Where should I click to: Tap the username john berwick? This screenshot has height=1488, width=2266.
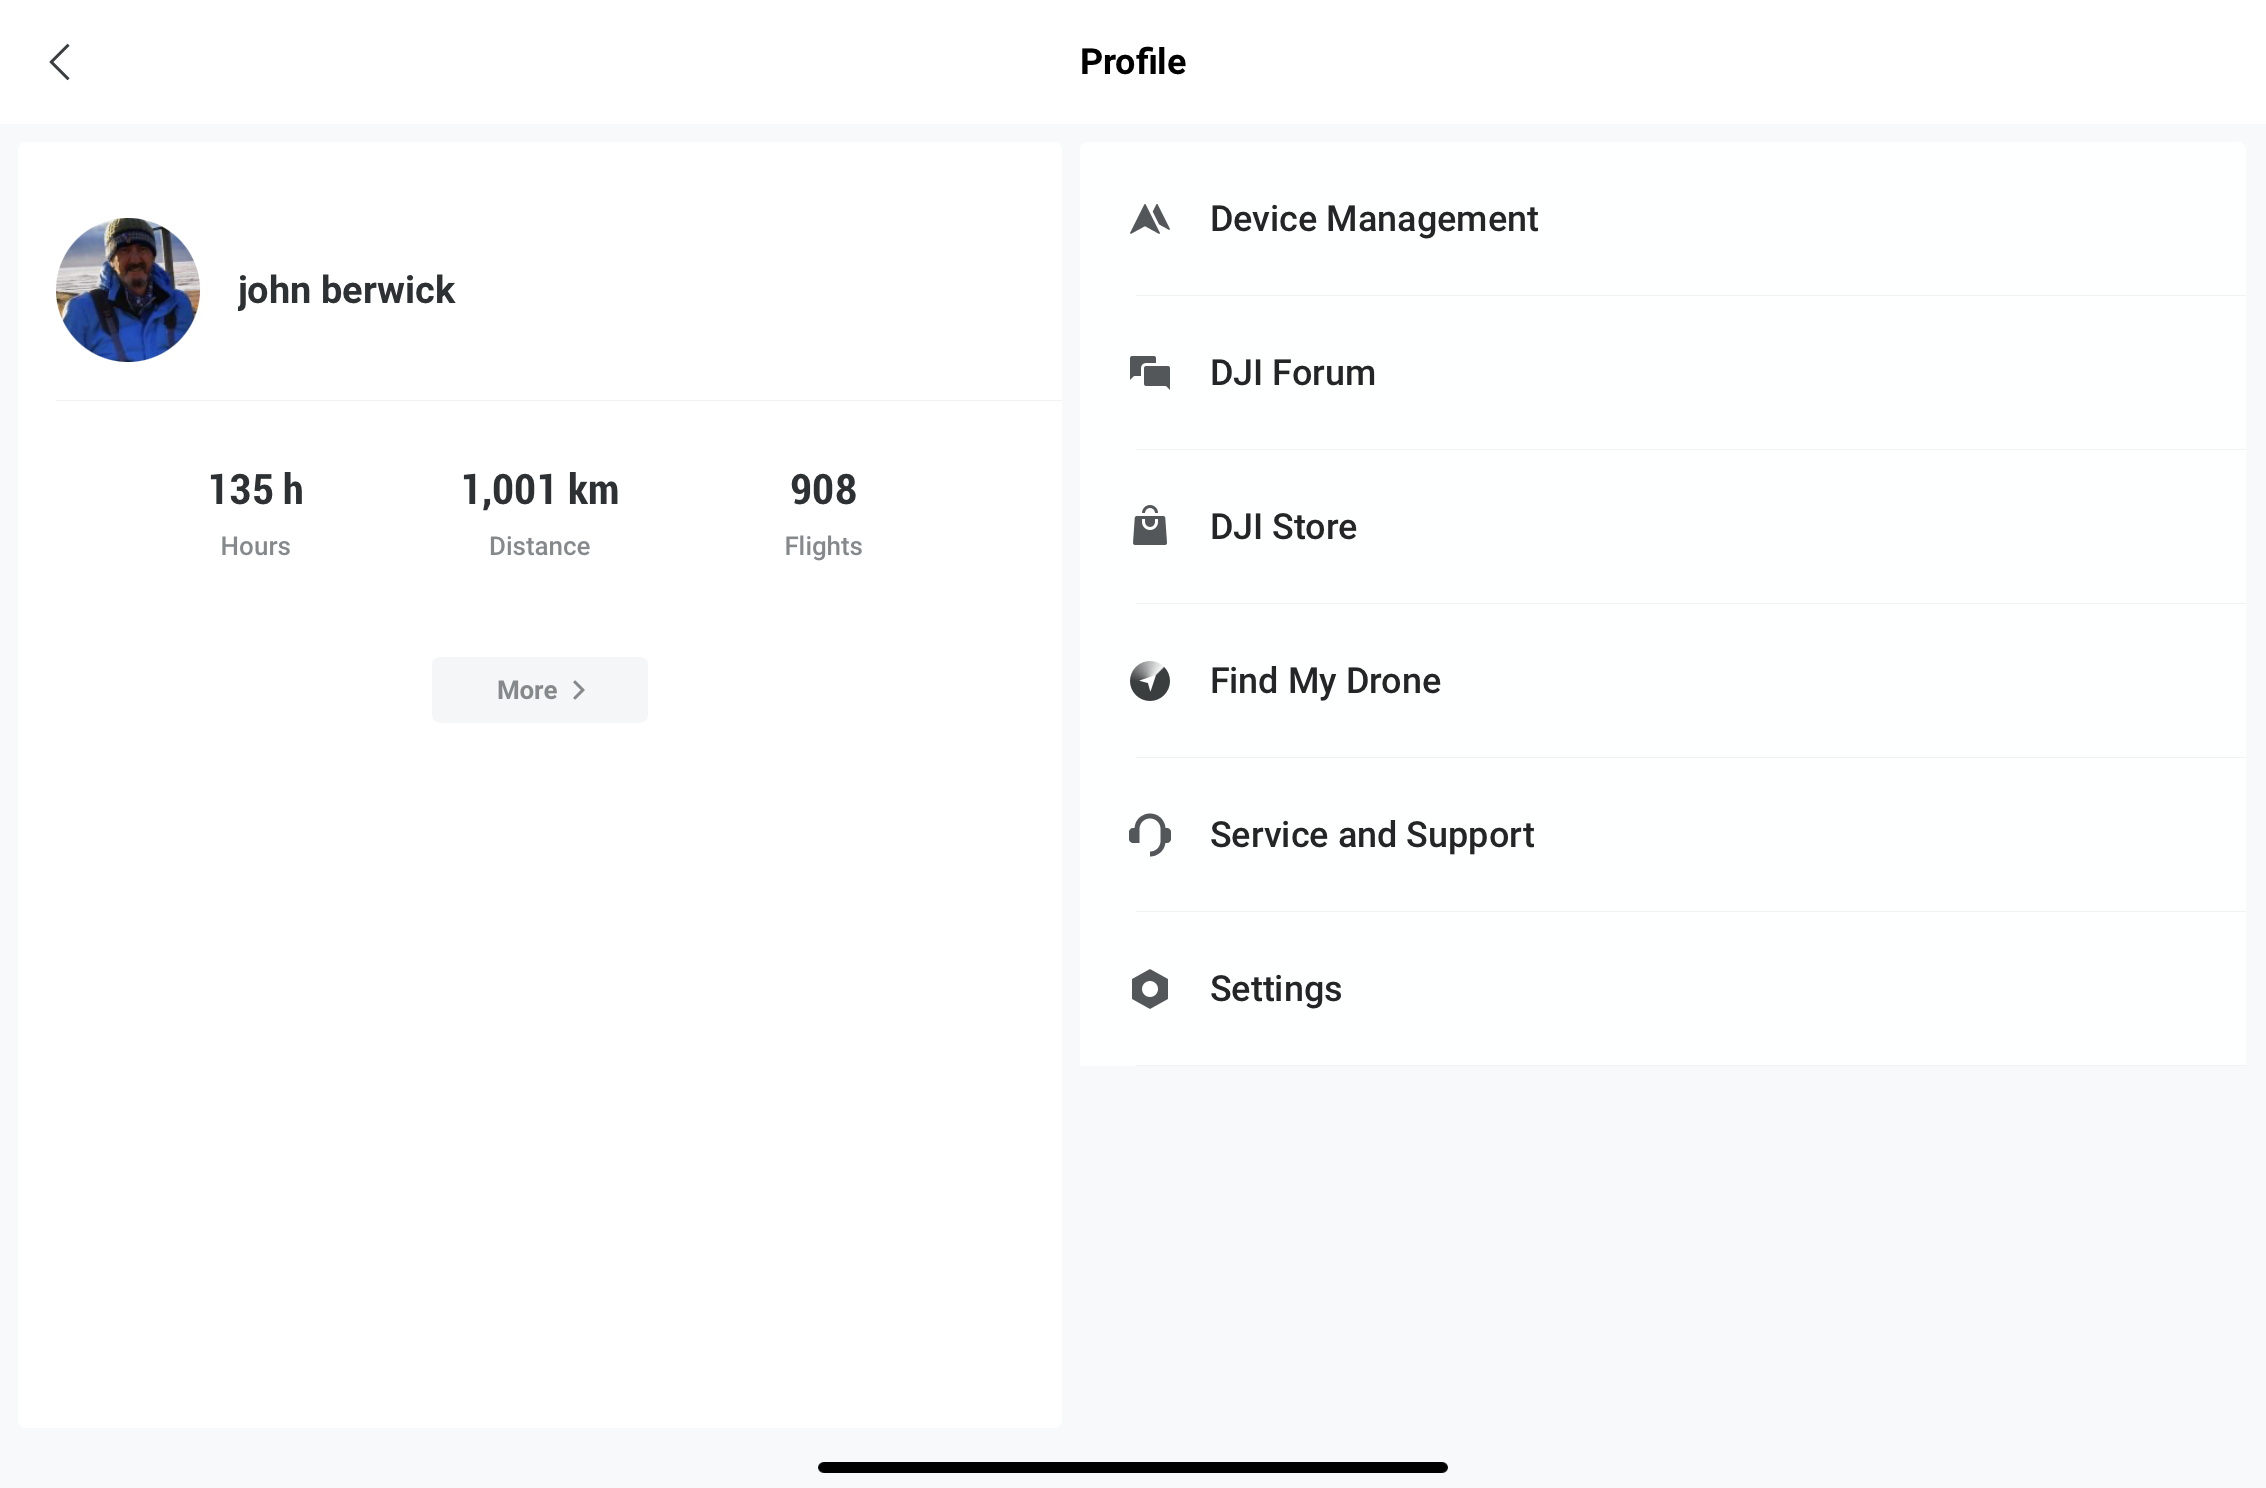(x=346, y=290)
